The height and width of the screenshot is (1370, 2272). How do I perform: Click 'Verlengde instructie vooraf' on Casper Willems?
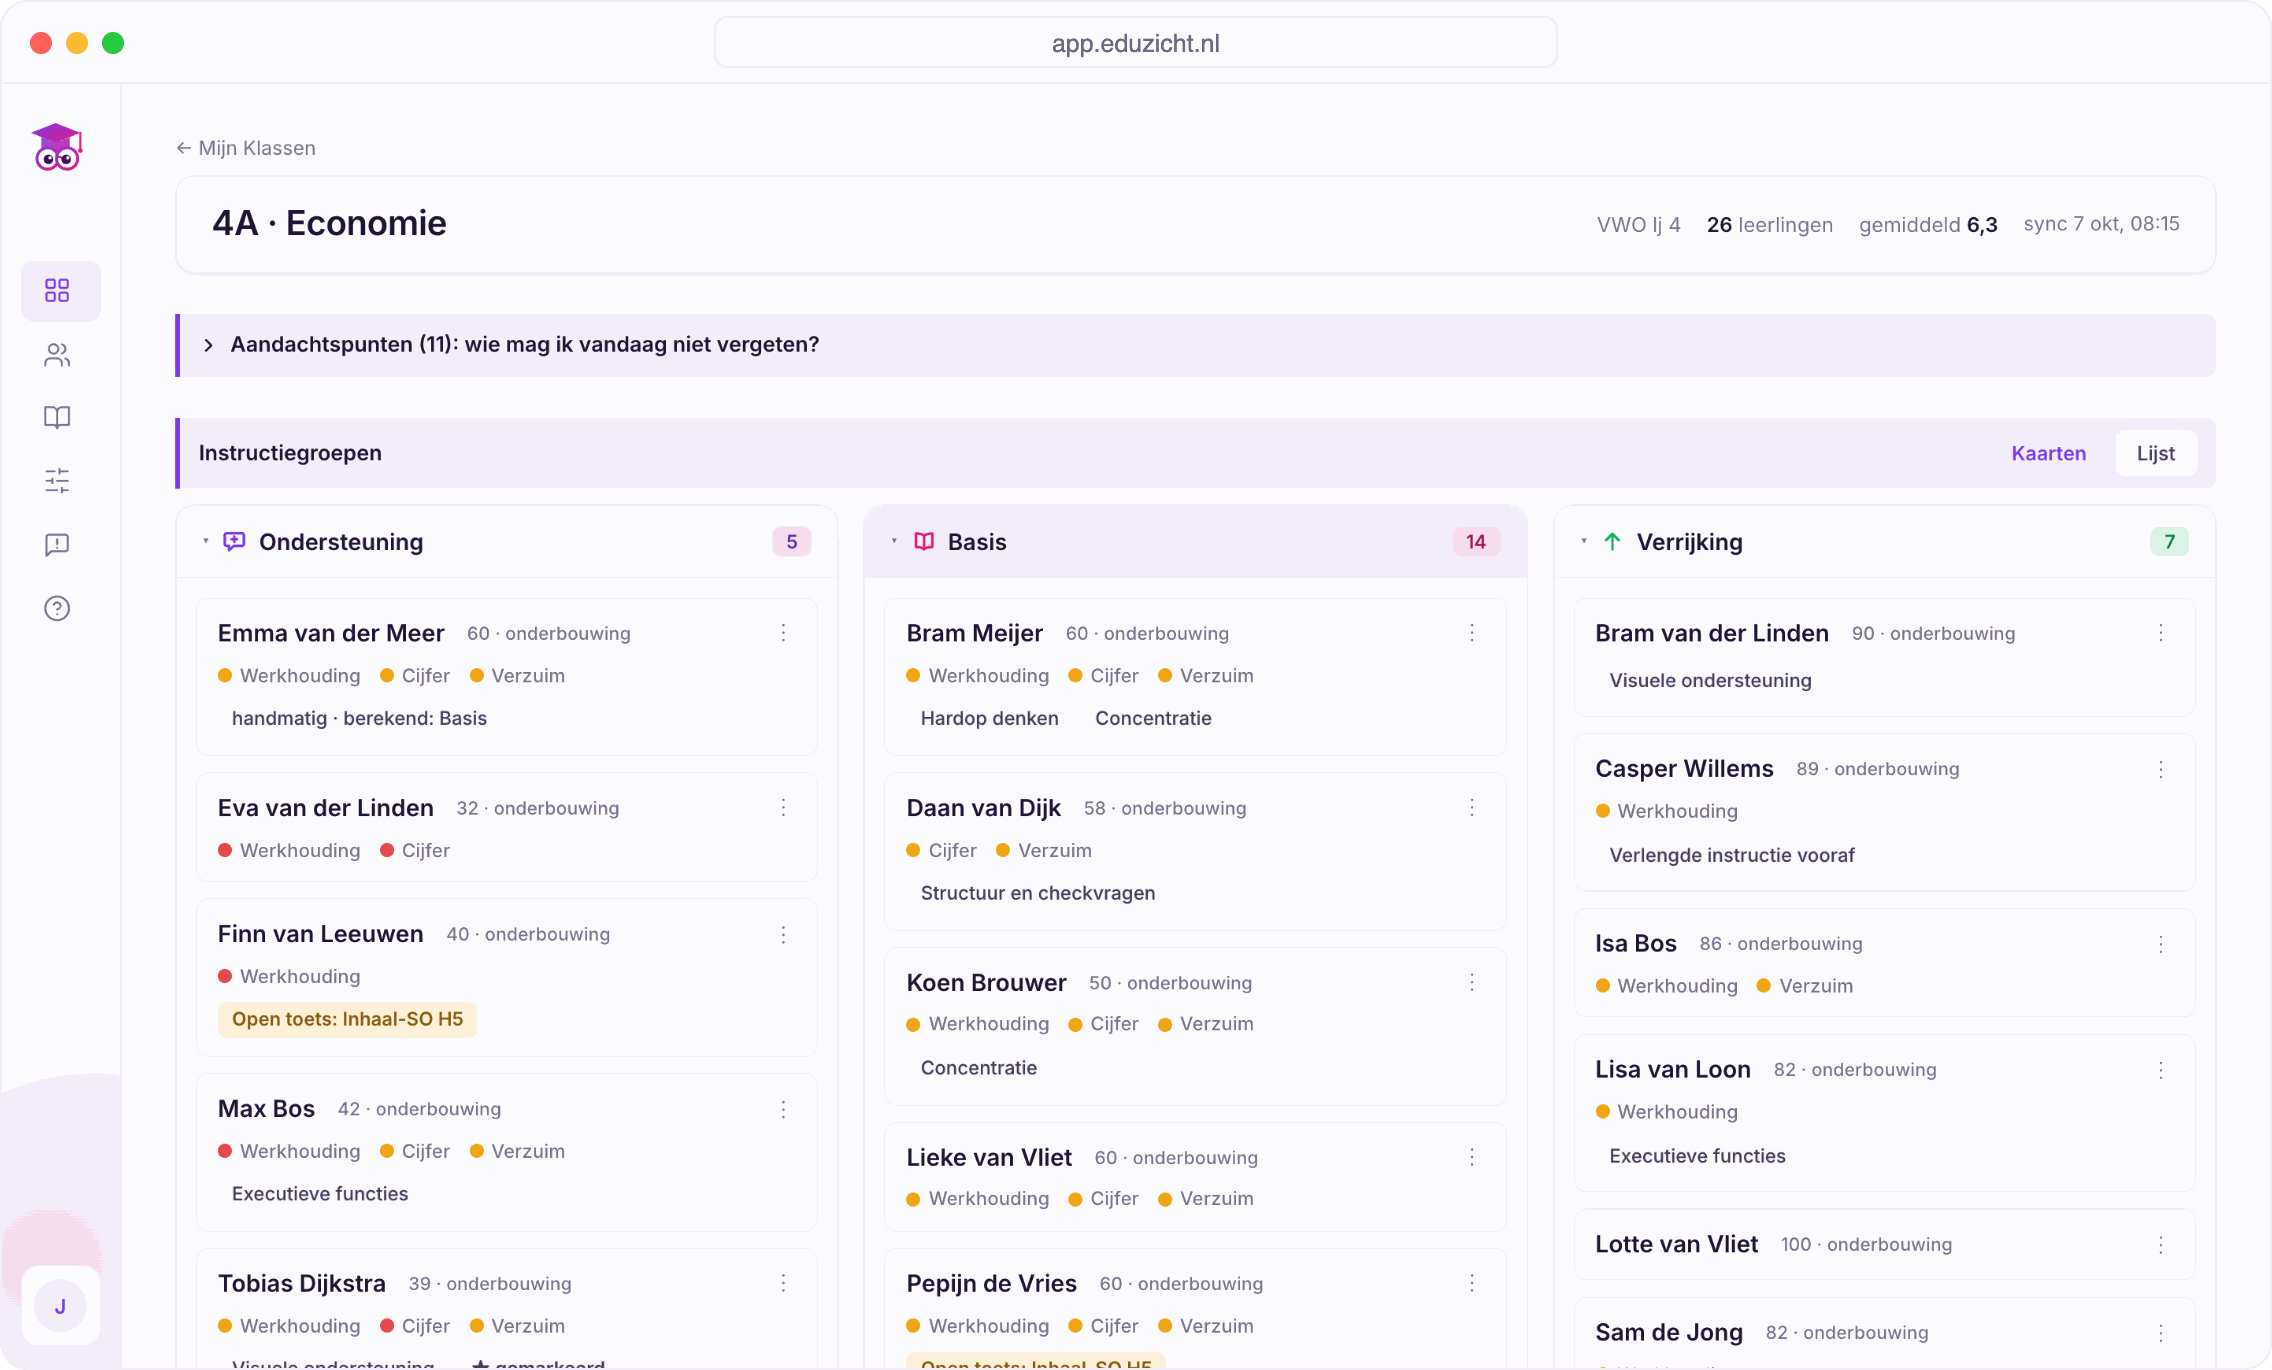coord(1731,856)
